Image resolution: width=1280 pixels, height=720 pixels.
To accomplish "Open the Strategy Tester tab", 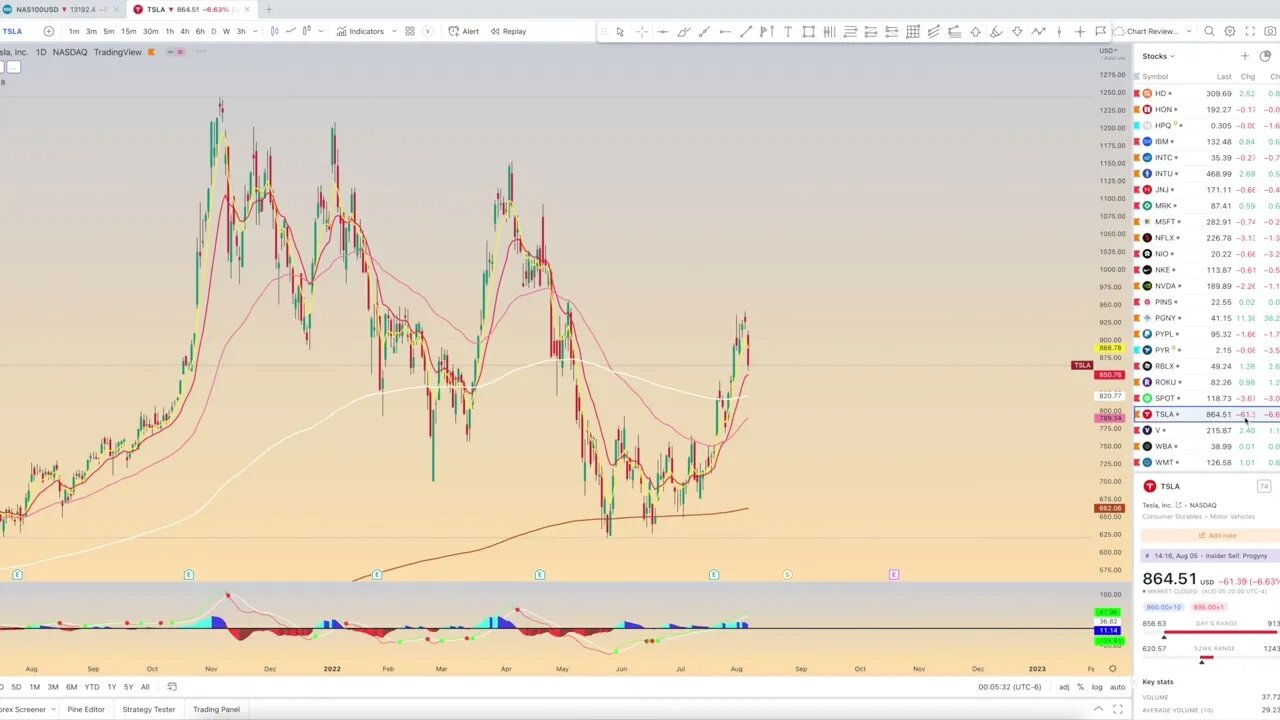I will coord(149,709).
